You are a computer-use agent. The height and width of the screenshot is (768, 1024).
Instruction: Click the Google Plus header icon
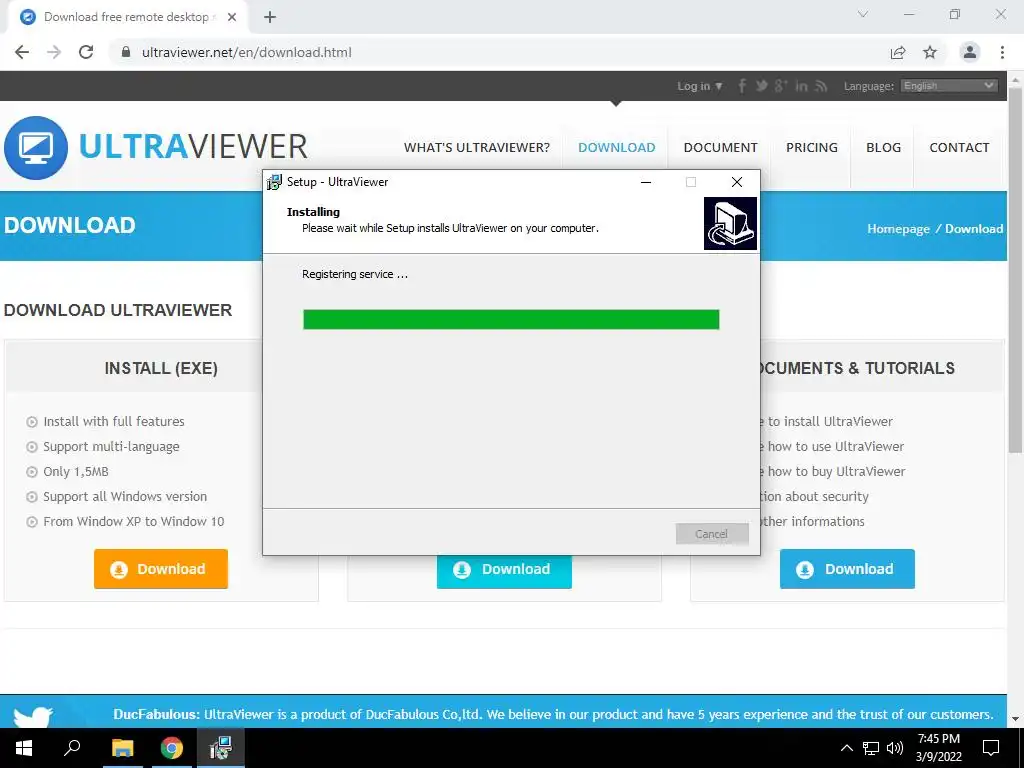coord(781,86)
